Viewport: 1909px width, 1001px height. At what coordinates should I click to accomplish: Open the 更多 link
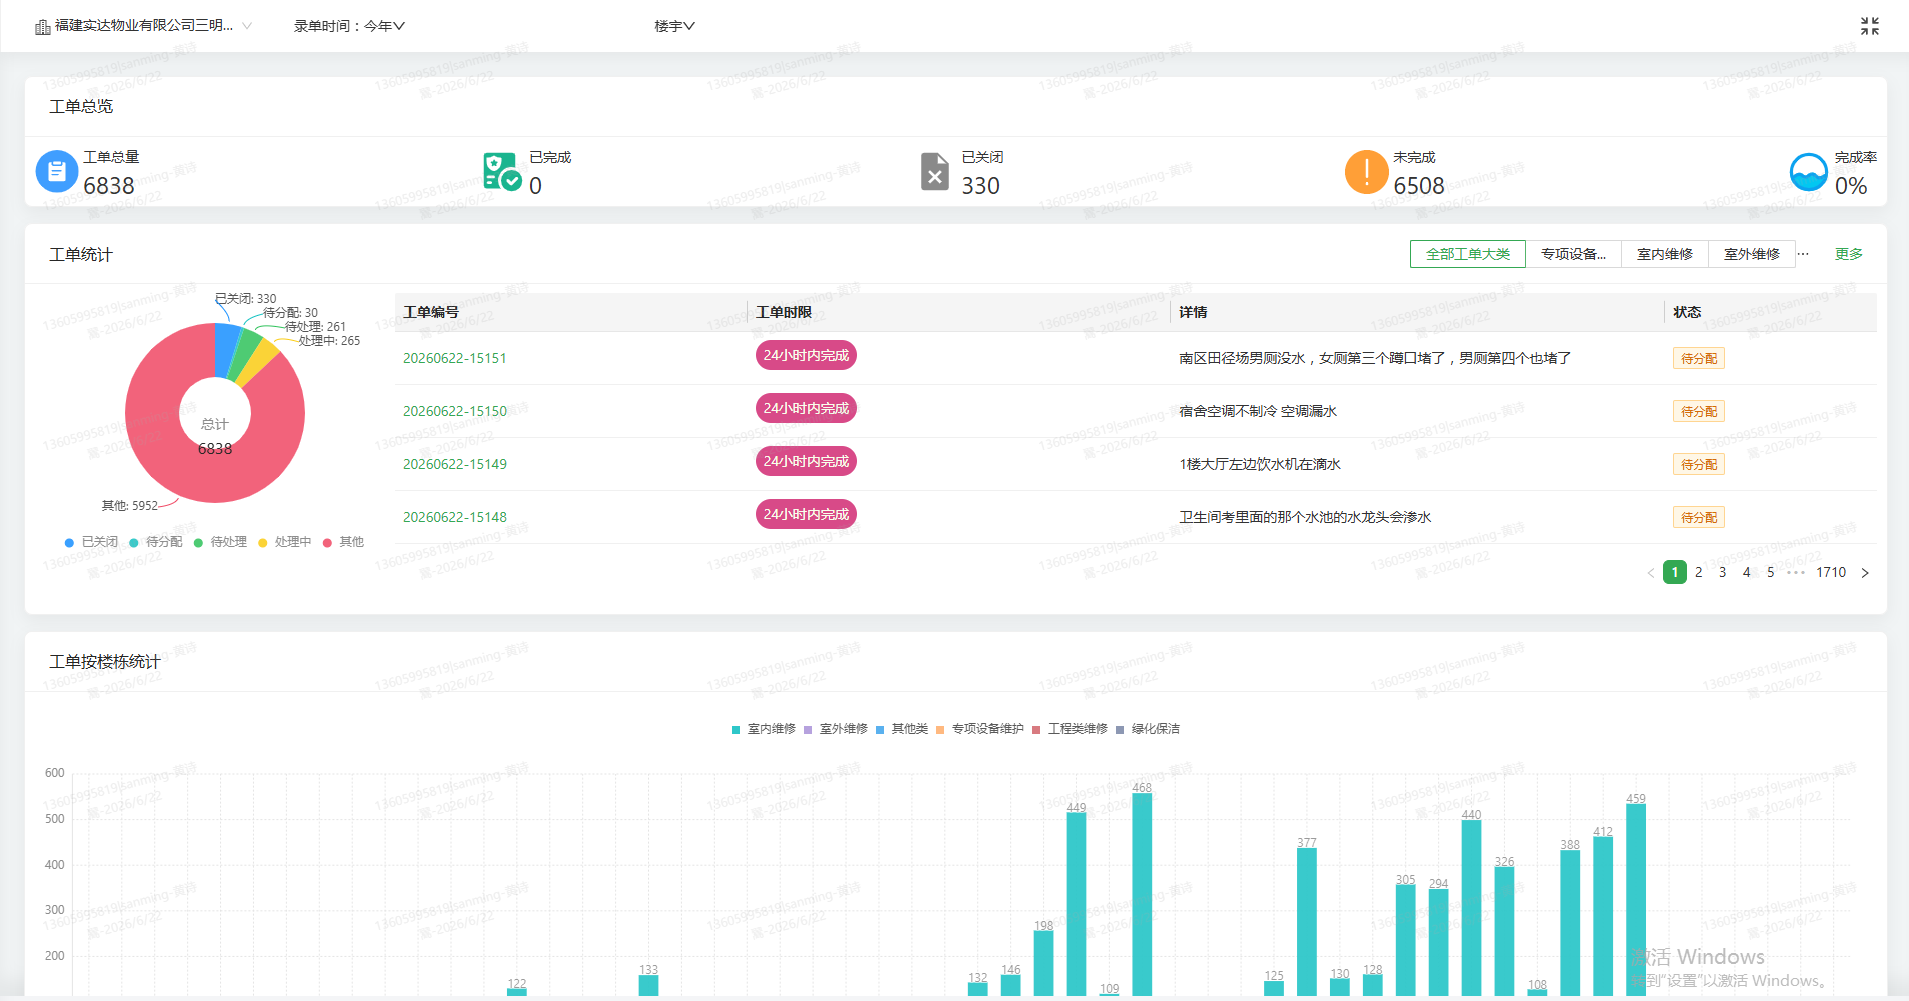[x=1849, y=254]
